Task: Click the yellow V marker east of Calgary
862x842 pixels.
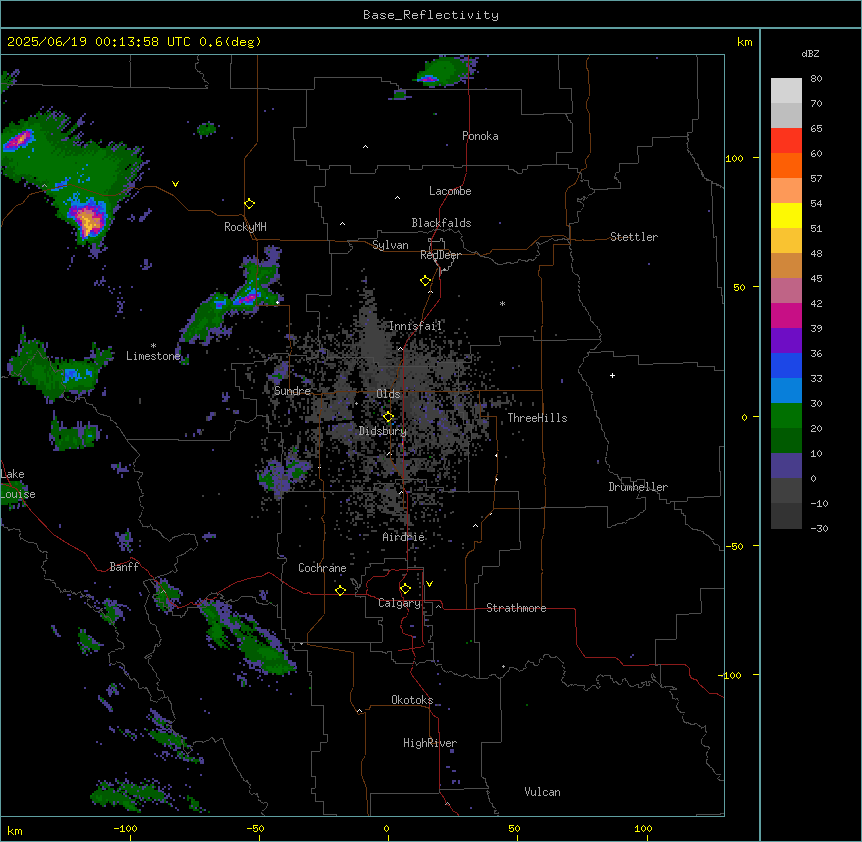Action: point(429,584)
